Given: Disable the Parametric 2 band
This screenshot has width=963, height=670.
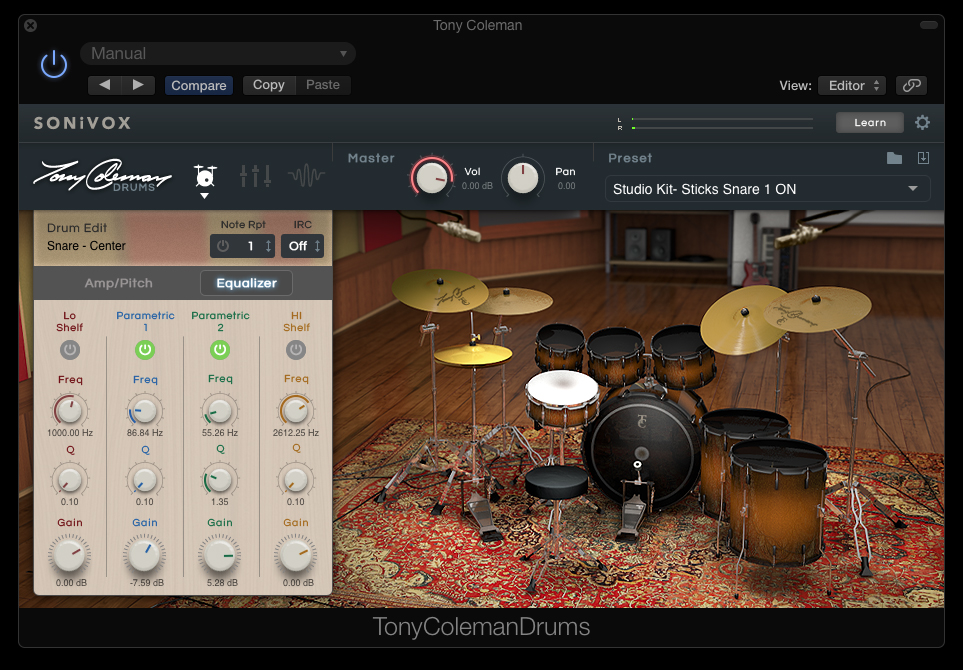Looking at the screenshot, I should click(220, 350).
